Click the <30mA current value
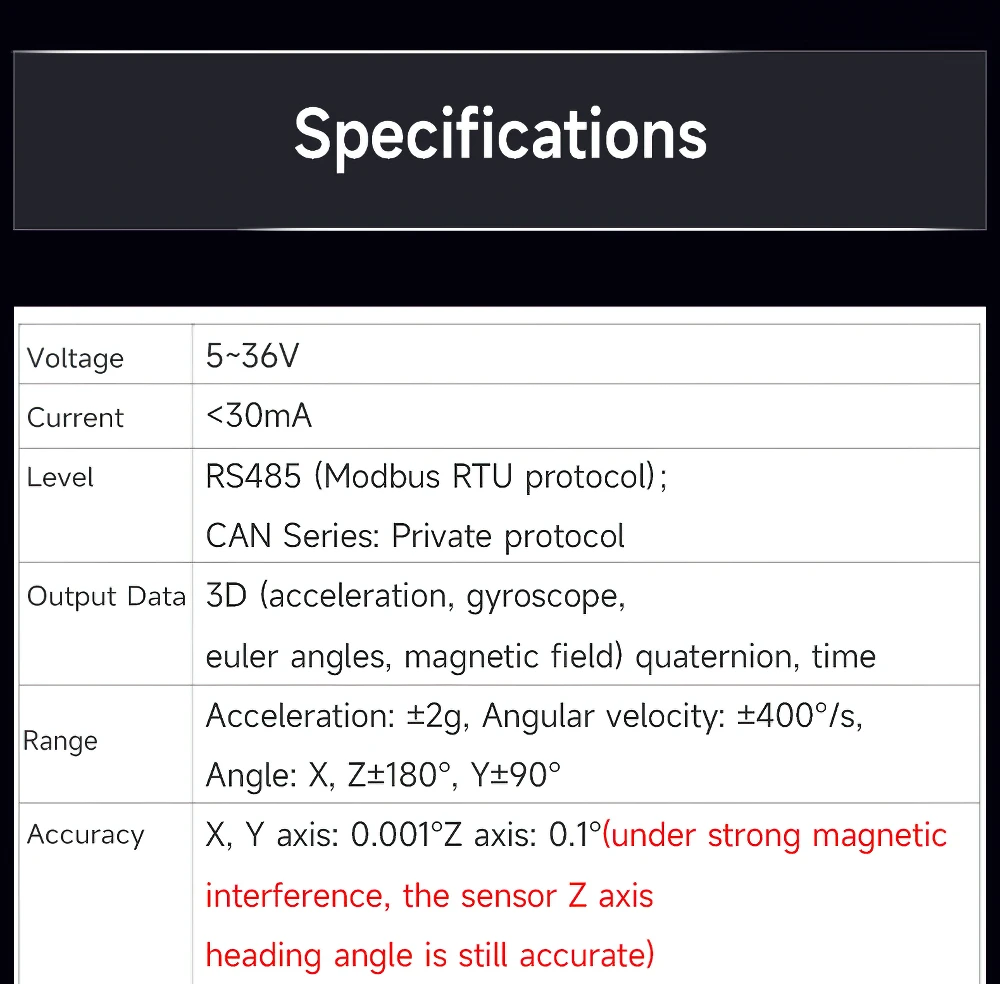The width and height of the screenshot is (1000, 984). tap(258, 416)
